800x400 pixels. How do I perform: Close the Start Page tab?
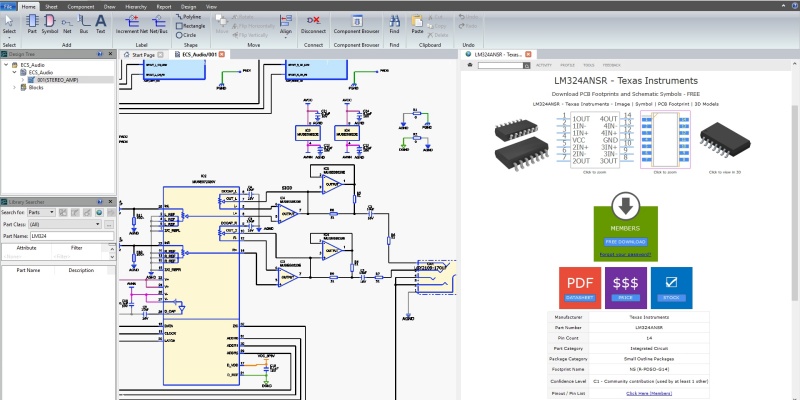click(160, 55)
